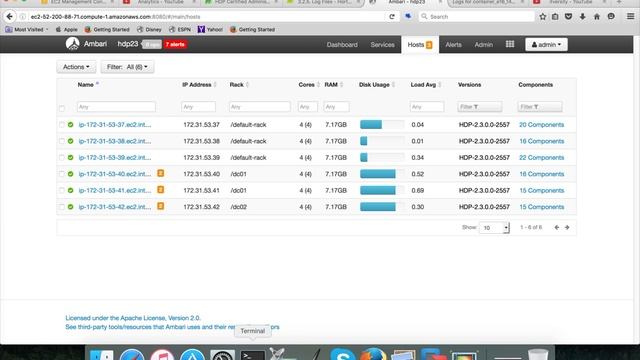Reload the page with refresh icon
The image size is (640, 360).
392,17
